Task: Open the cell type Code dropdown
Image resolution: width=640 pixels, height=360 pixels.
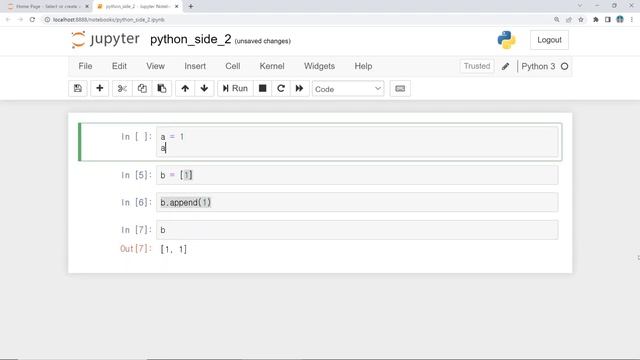Action: click(x=348, y=89)
